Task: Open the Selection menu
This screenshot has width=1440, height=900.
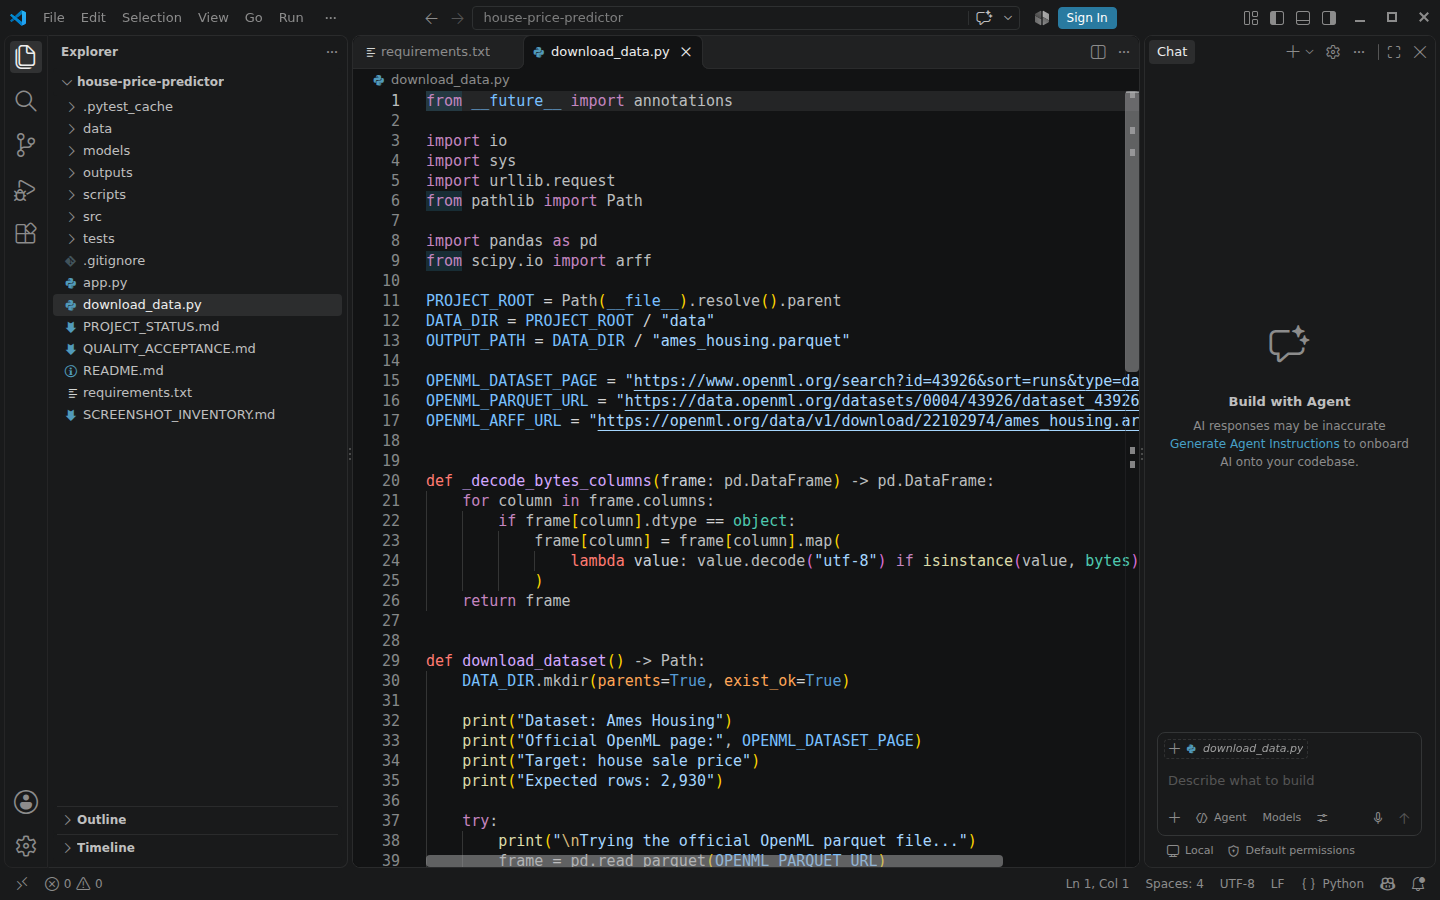Action: tap(152, 18)
